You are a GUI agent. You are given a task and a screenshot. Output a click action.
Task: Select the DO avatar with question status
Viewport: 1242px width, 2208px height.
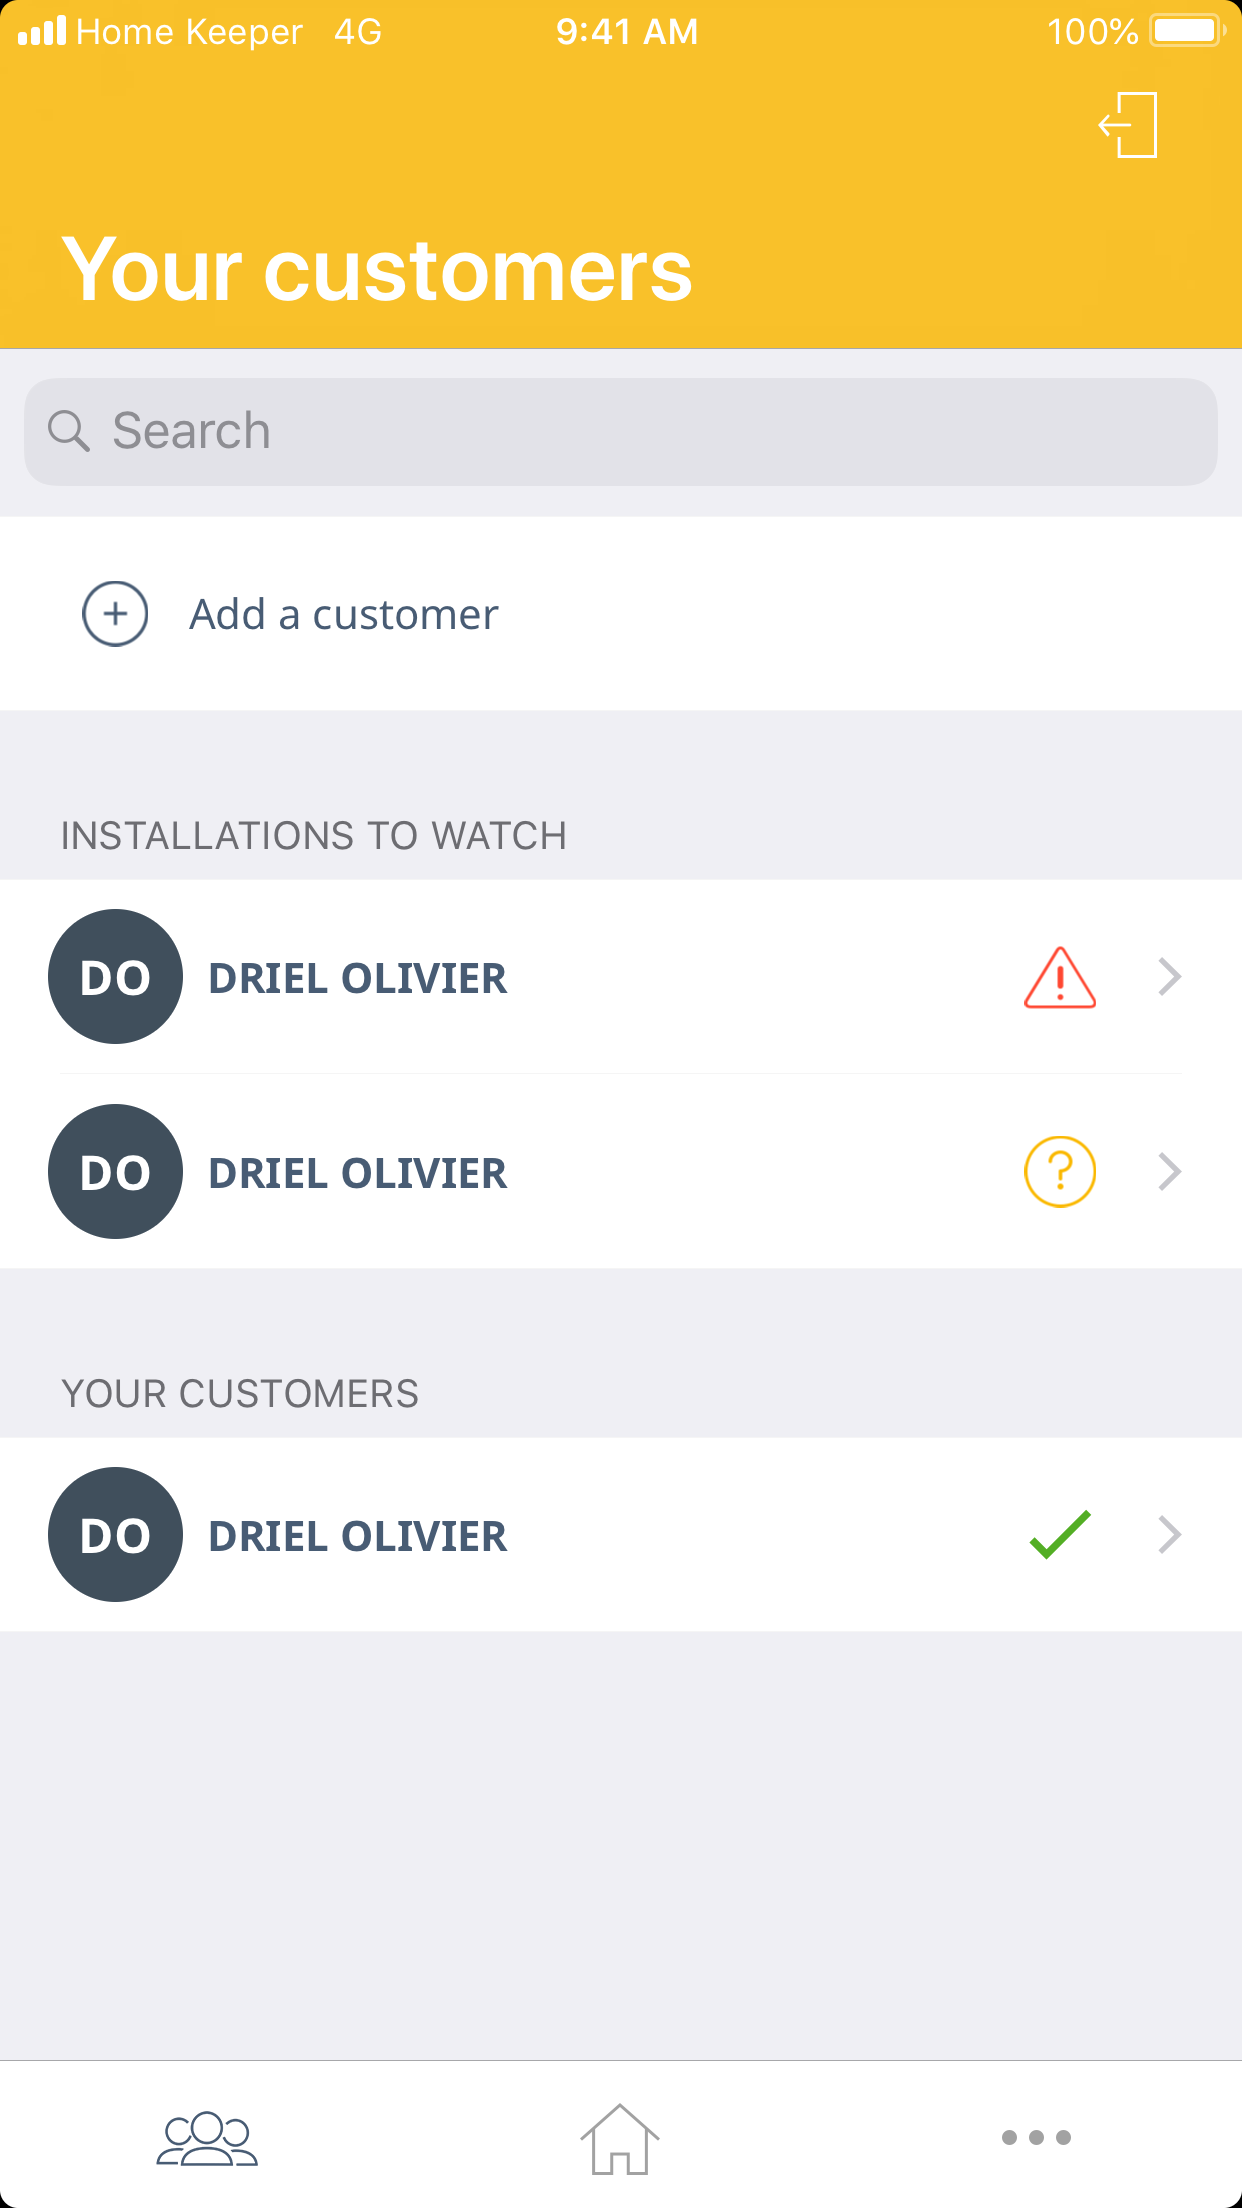(115, 1172)
